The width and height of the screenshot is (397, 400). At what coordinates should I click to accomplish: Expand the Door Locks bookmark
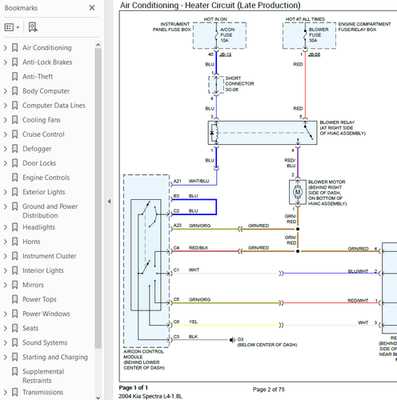tap(5, 163)
